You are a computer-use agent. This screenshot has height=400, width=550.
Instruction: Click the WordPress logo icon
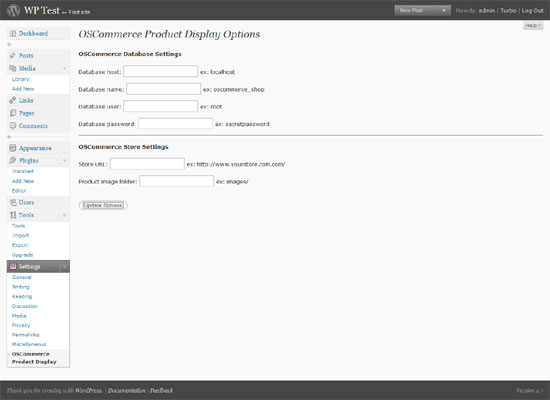pos(13,11)
